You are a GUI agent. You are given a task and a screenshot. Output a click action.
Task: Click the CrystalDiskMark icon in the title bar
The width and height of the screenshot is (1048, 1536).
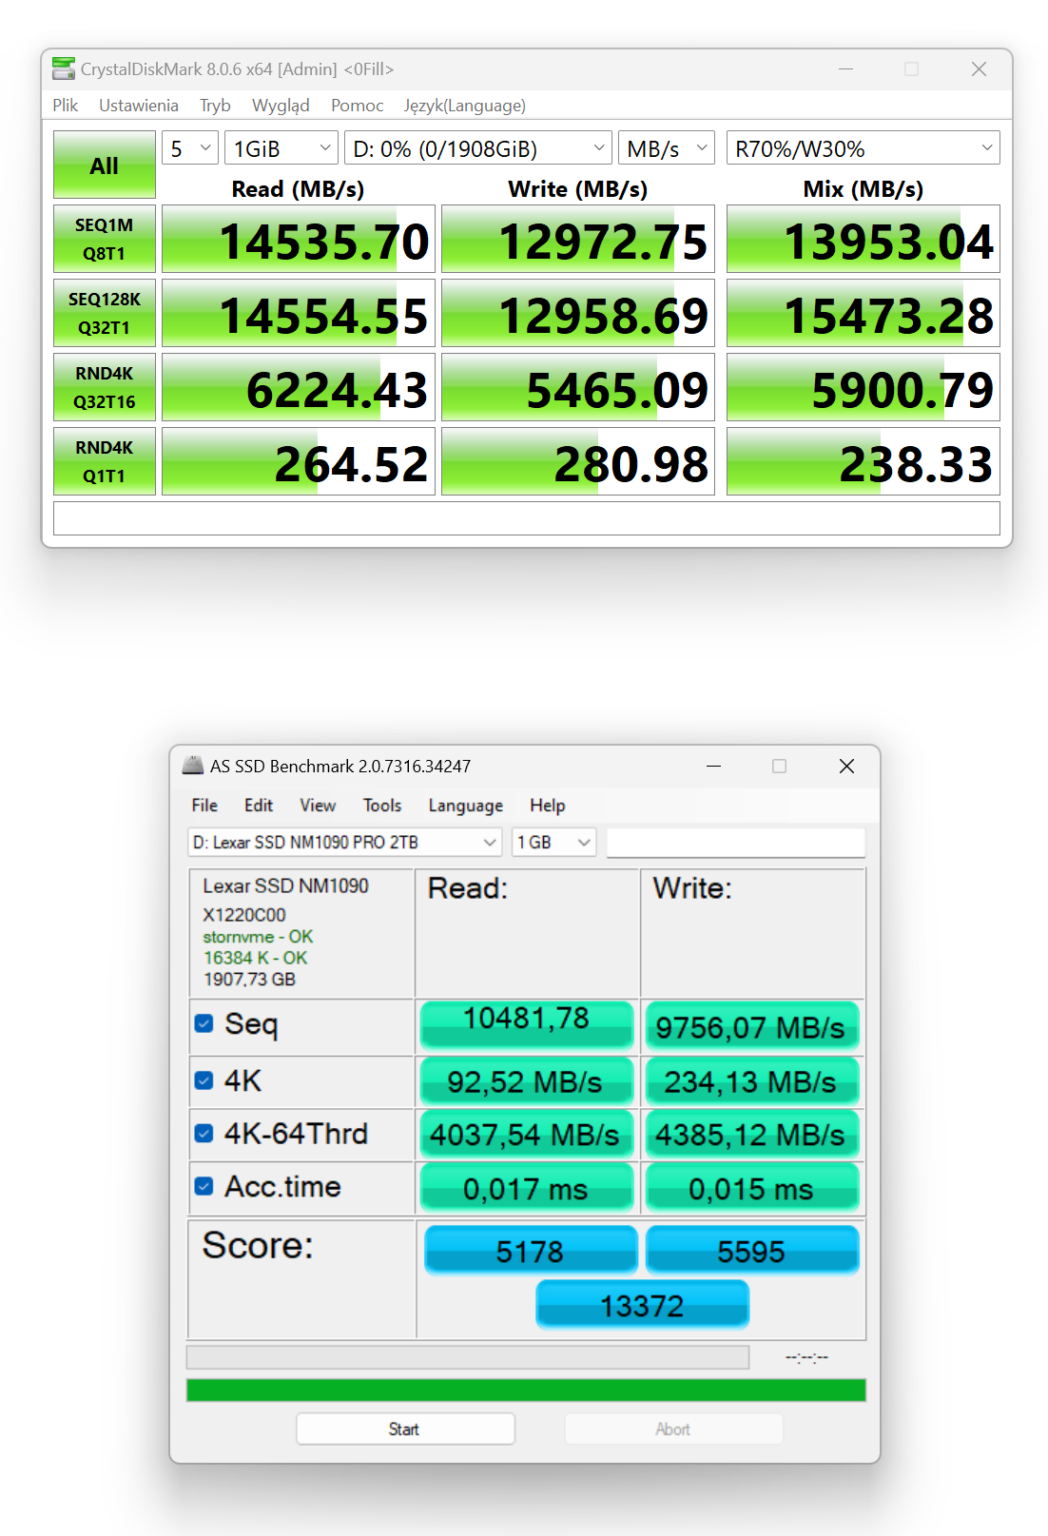tap(64, 69)
